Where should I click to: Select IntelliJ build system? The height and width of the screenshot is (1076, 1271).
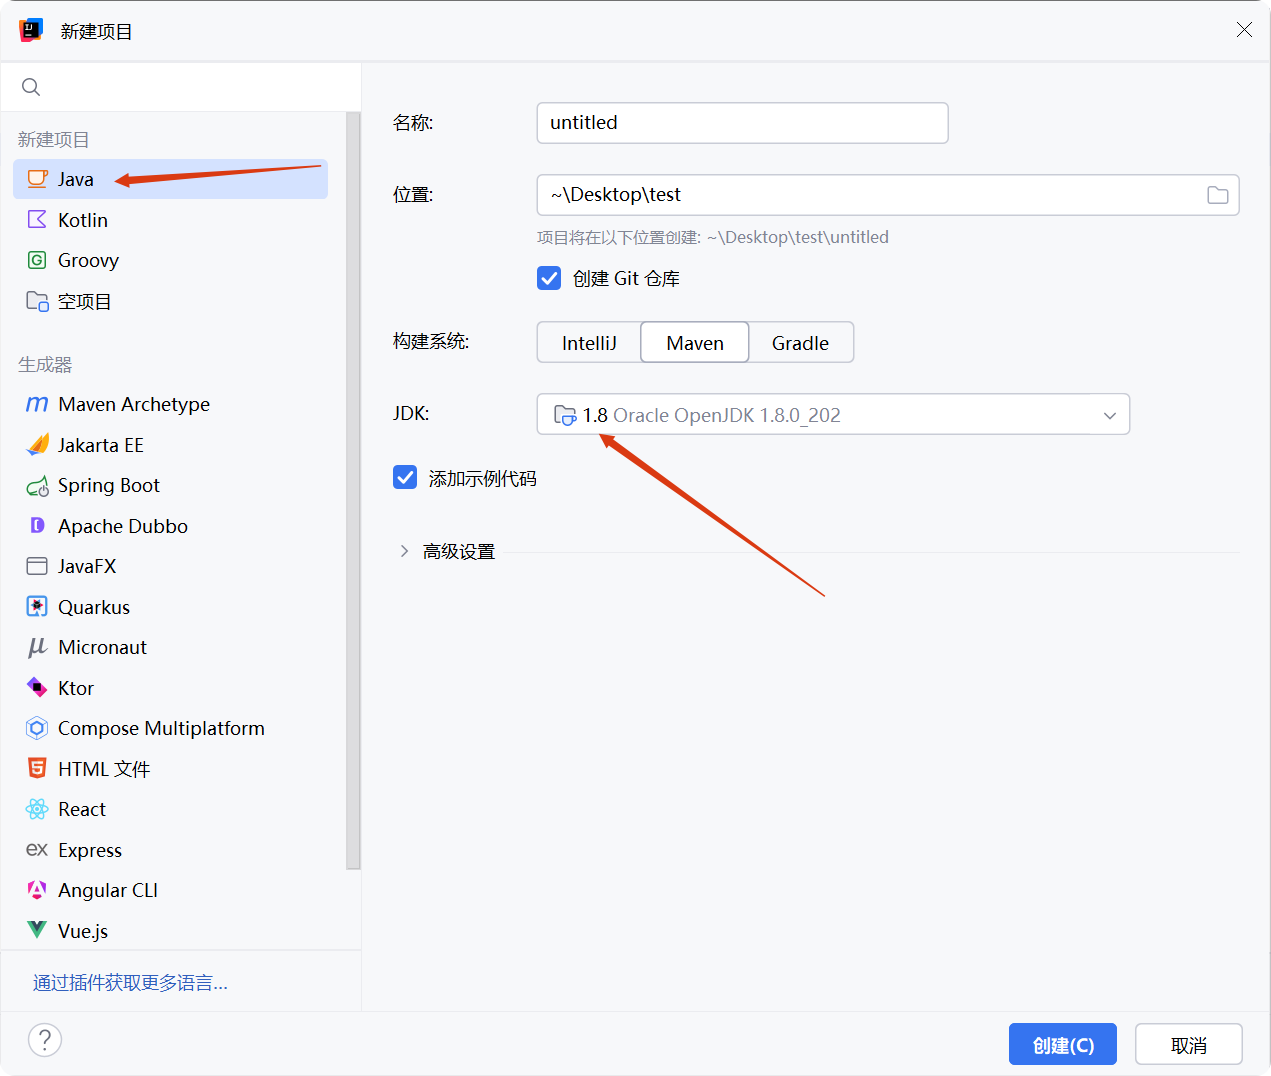point(589,342)
